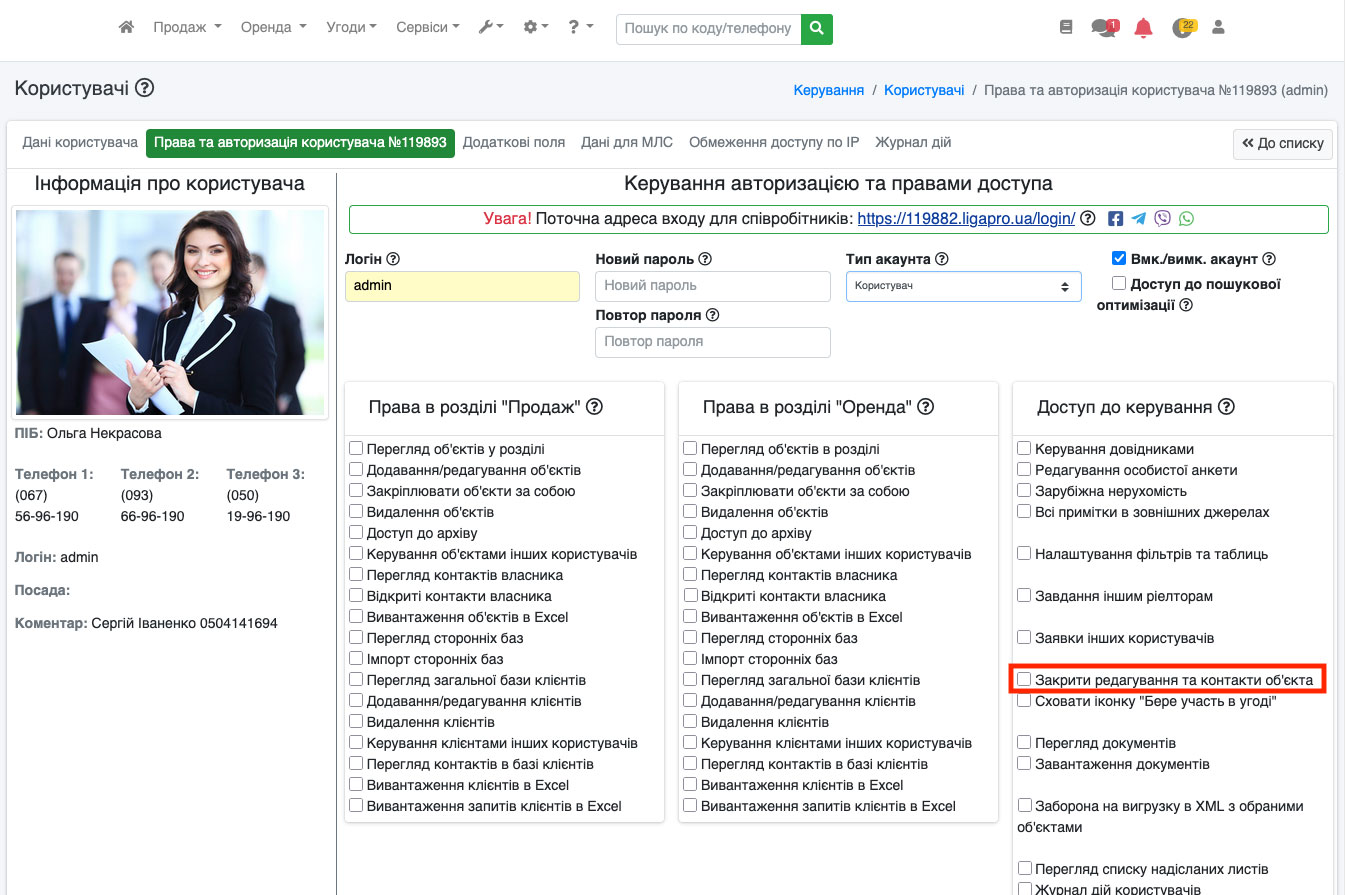Open the ligapro.ua login link

click(966, 219)
